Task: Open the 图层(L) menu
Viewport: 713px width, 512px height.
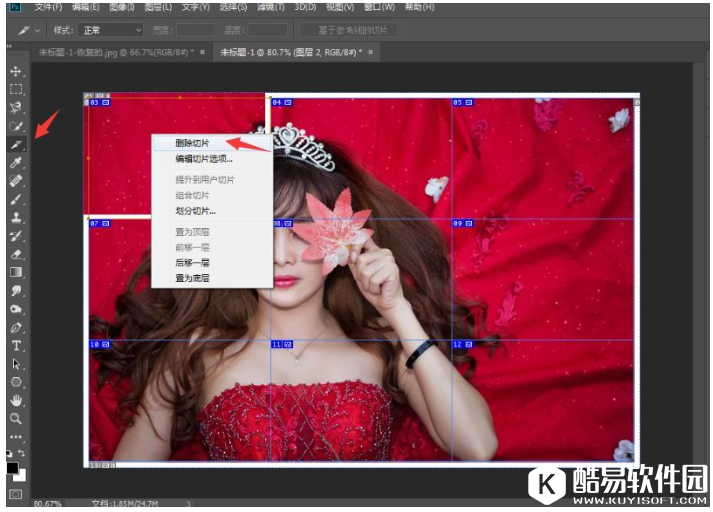Action: [155, 7]
